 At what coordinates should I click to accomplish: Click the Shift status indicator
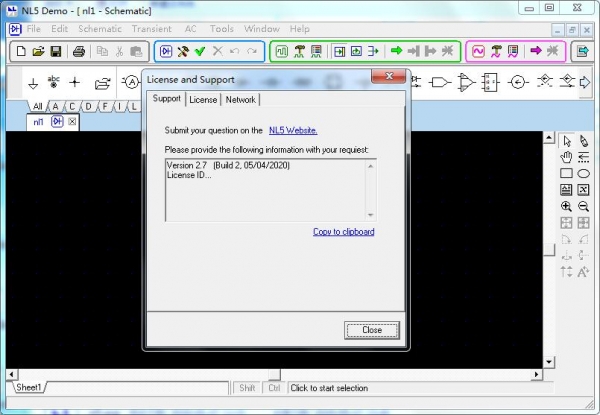(247, 388)
